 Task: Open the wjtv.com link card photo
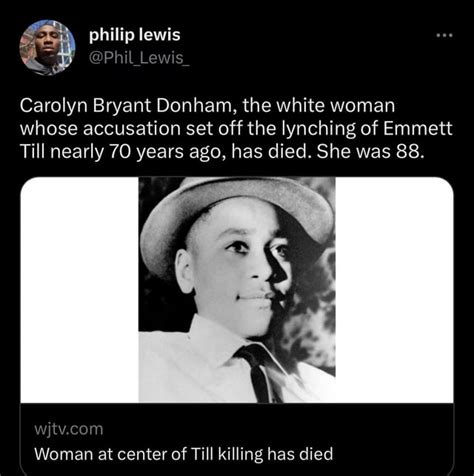237,289
